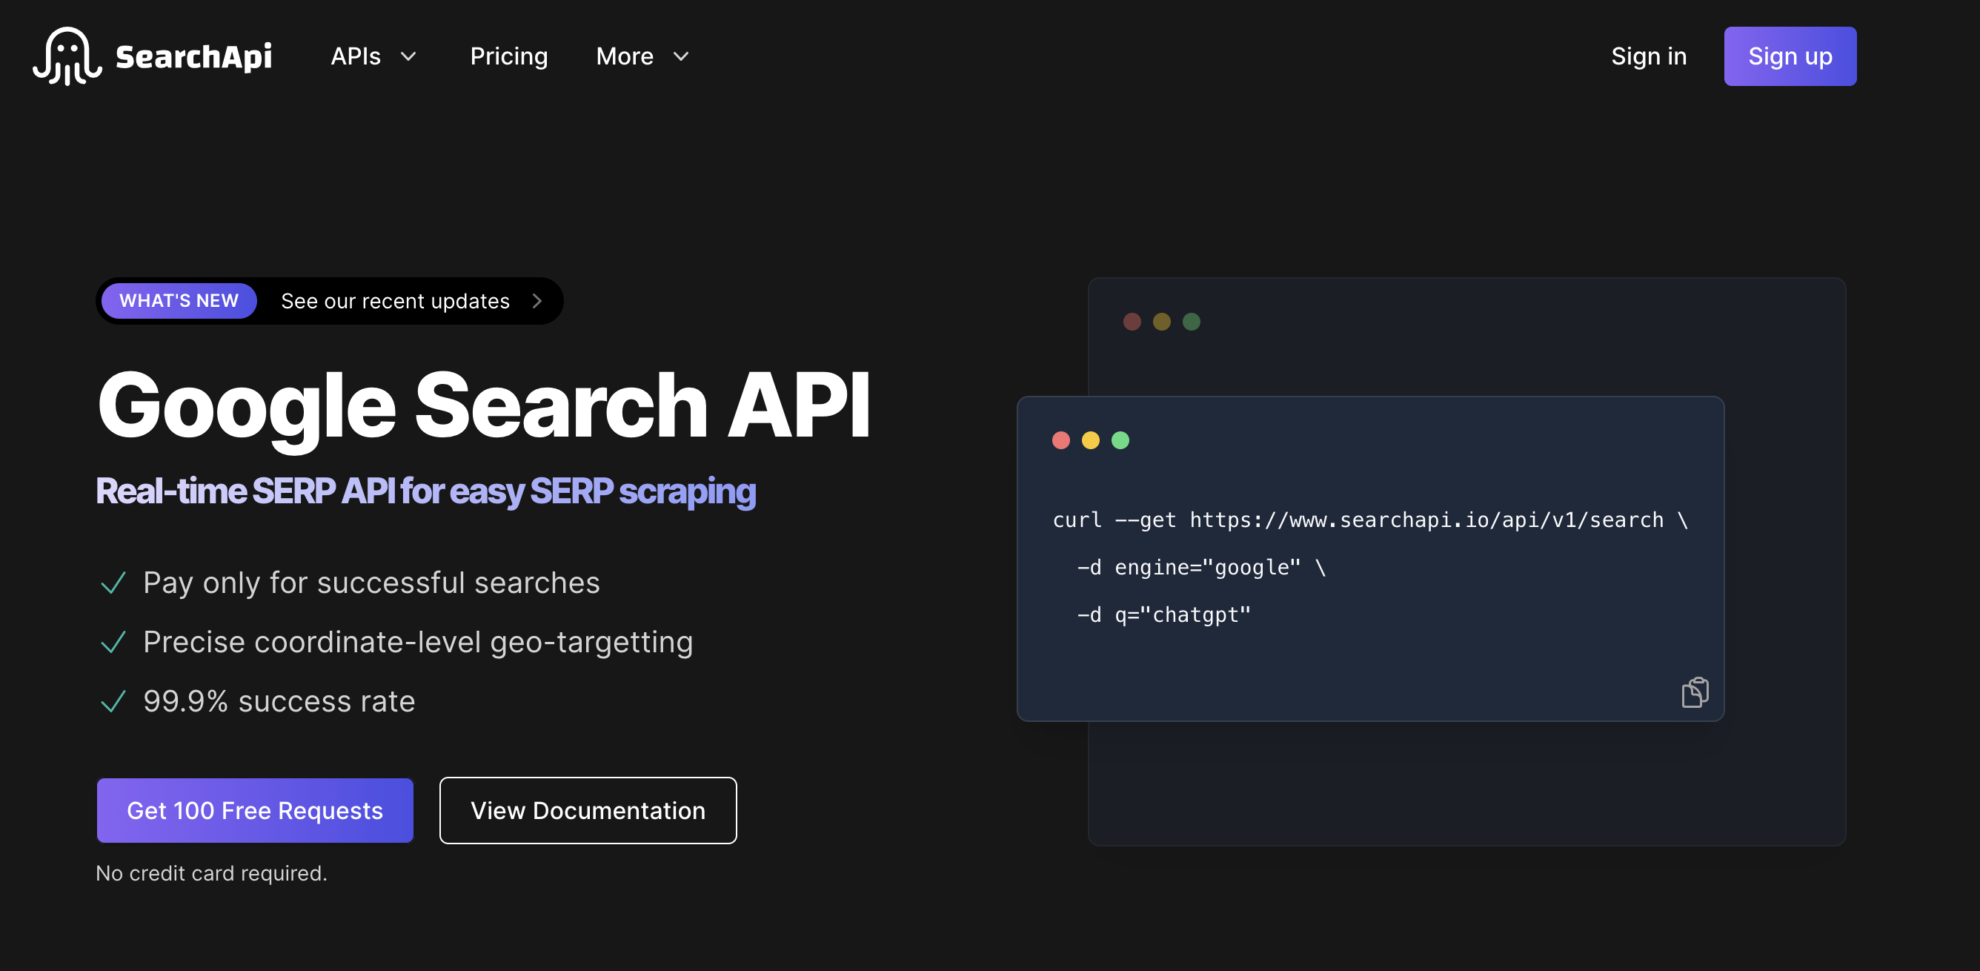This screenshot has height=971, width=1980.
Task: Open the APIs dropdown menu
Action: [373, 56]
